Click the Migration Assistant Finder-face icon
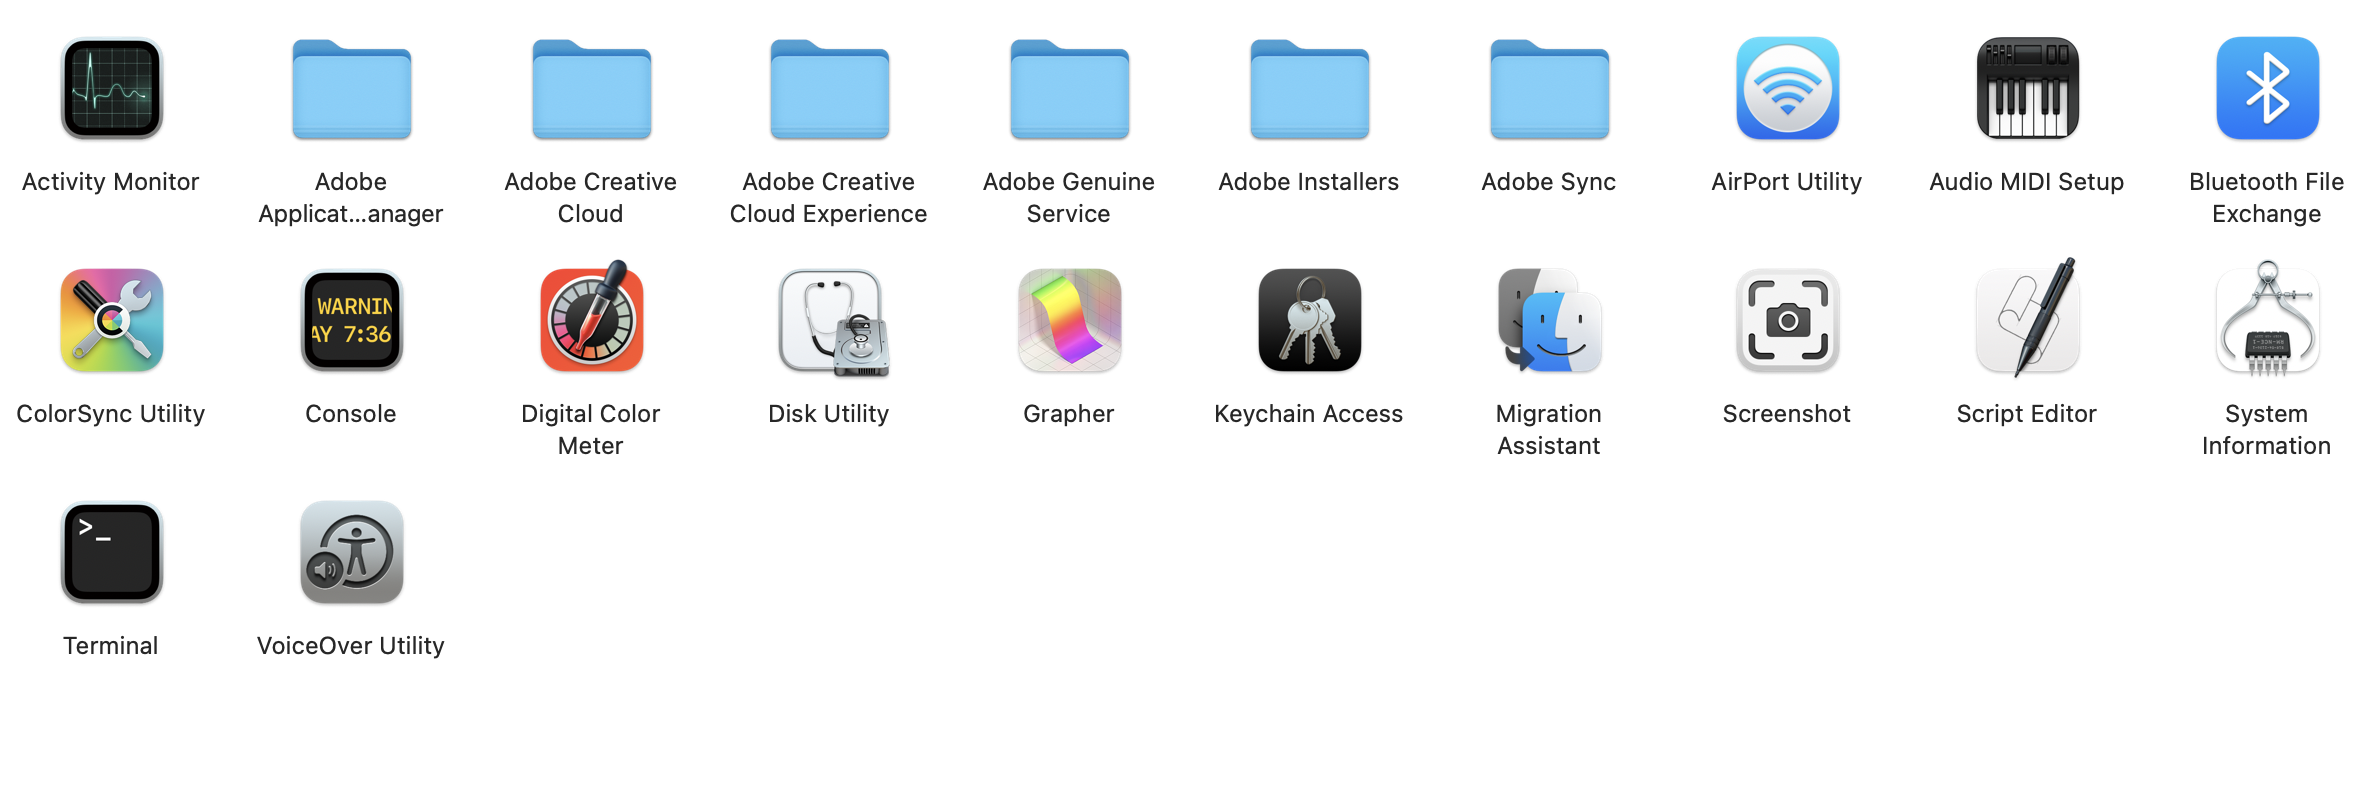Viewport: 2380px width, 810px height. point(1550,320)
